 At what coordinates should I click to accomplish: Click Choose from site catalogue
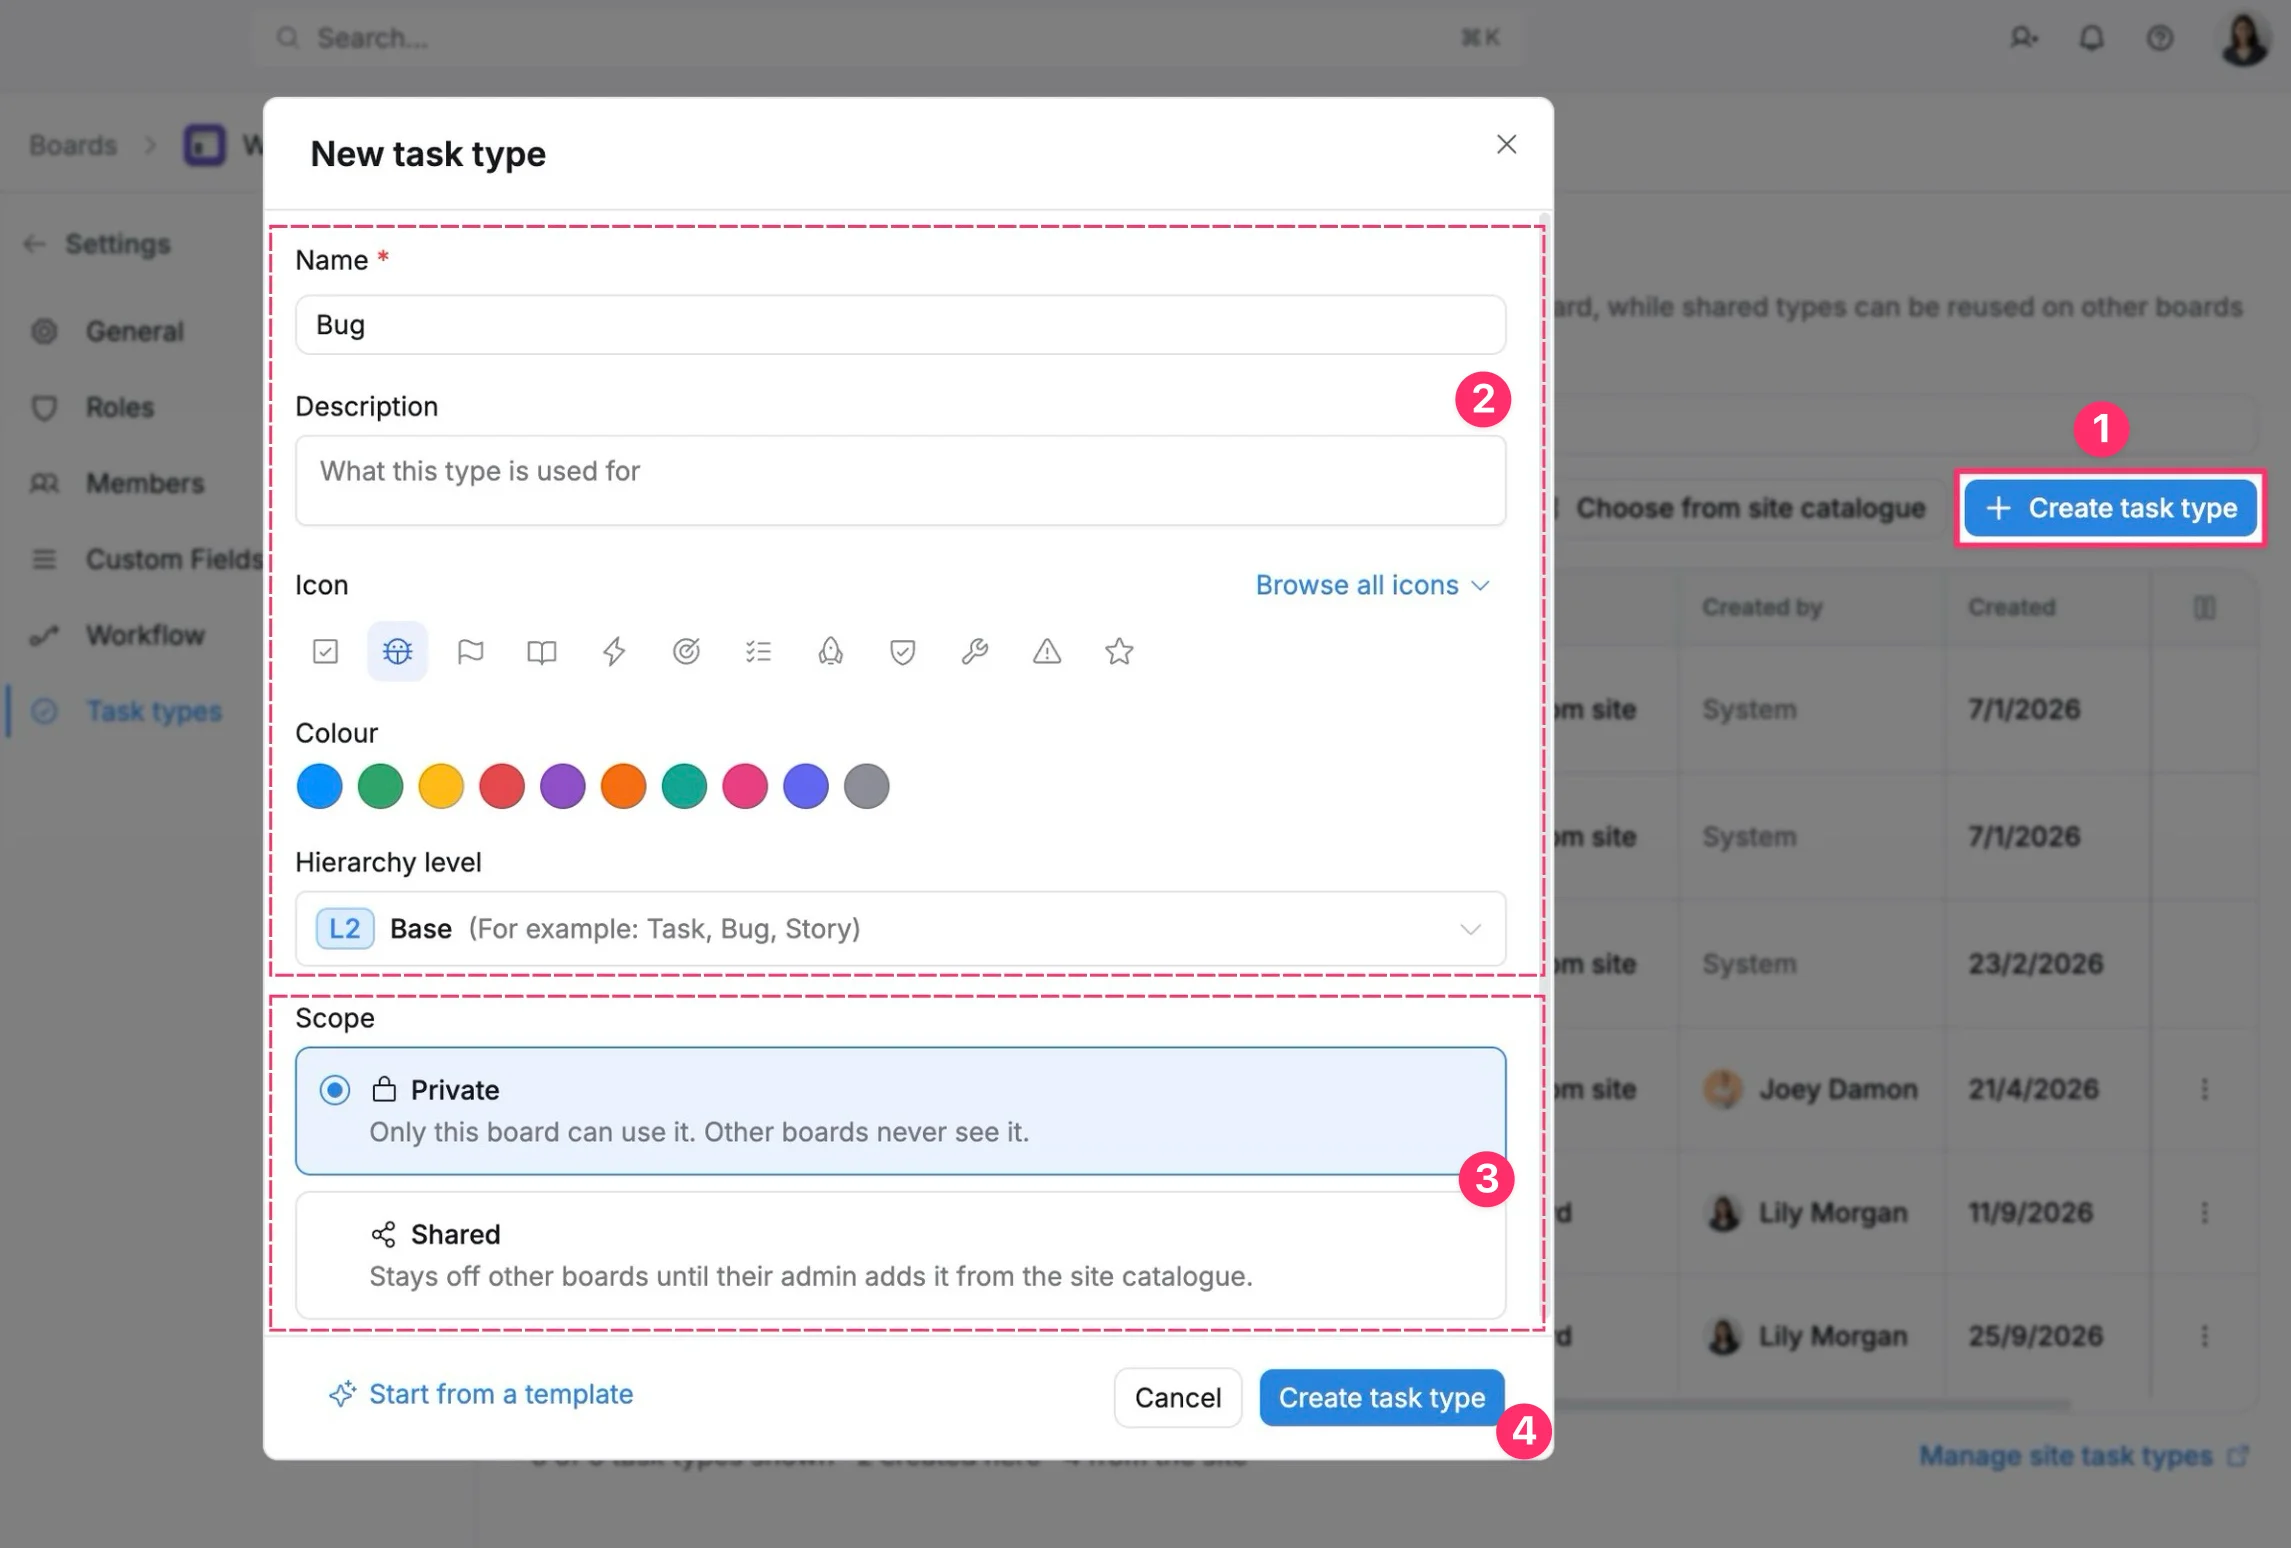tap(1750, 508)
